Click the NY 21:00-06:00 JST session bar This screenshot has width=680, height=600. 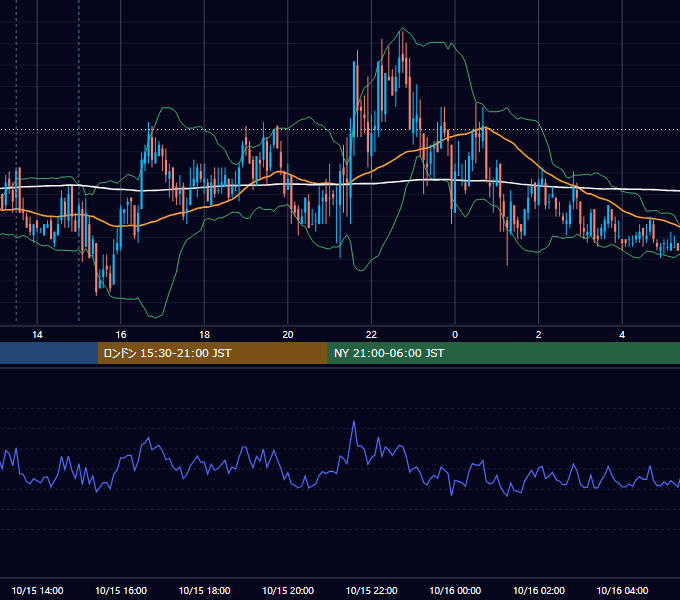point(503,353)
